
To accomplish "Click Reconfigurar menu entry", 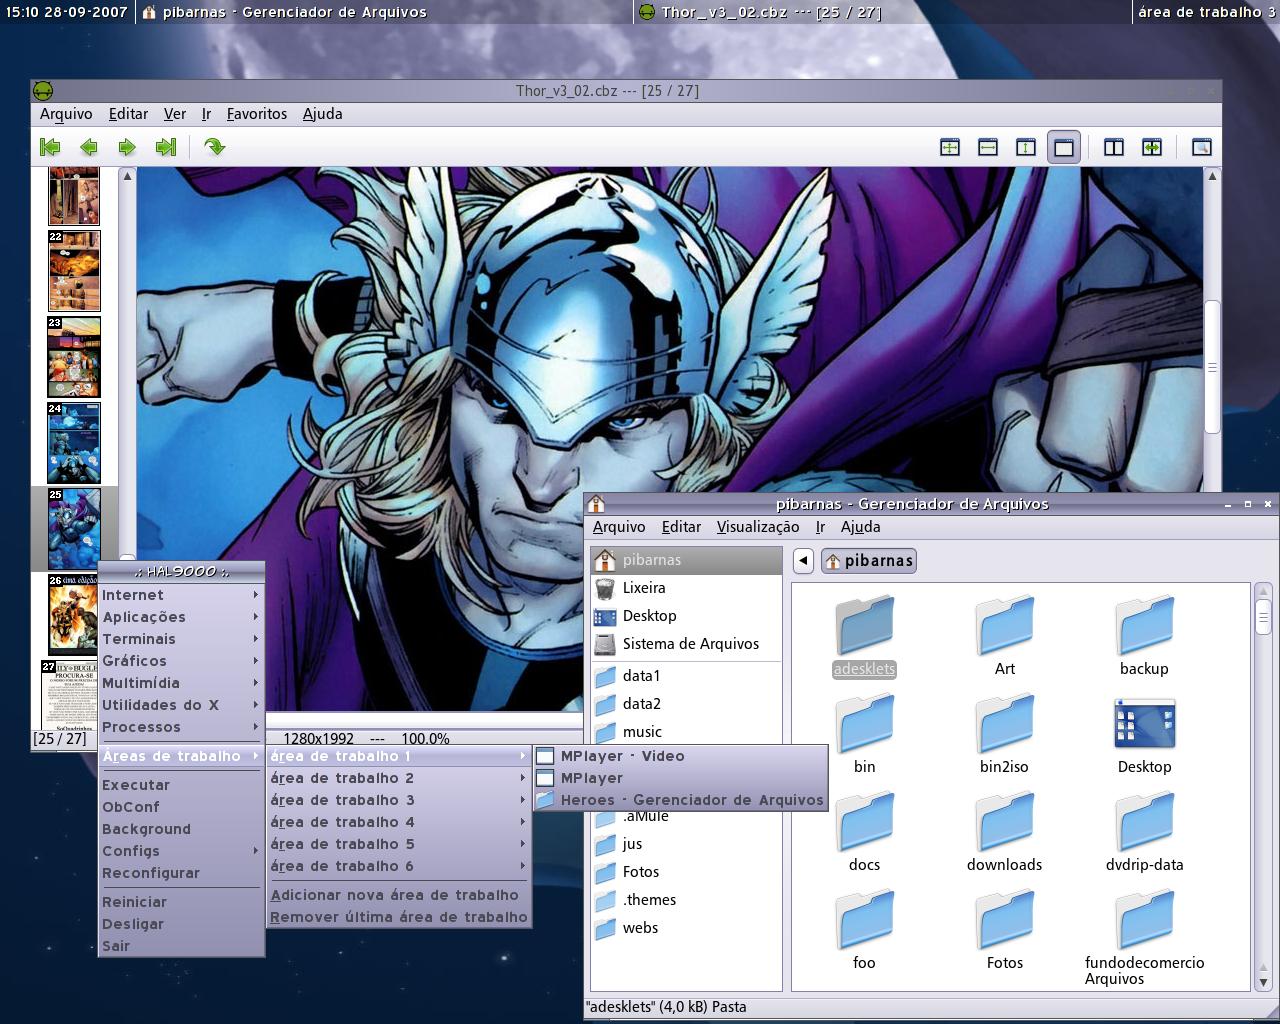I will 180,873.
